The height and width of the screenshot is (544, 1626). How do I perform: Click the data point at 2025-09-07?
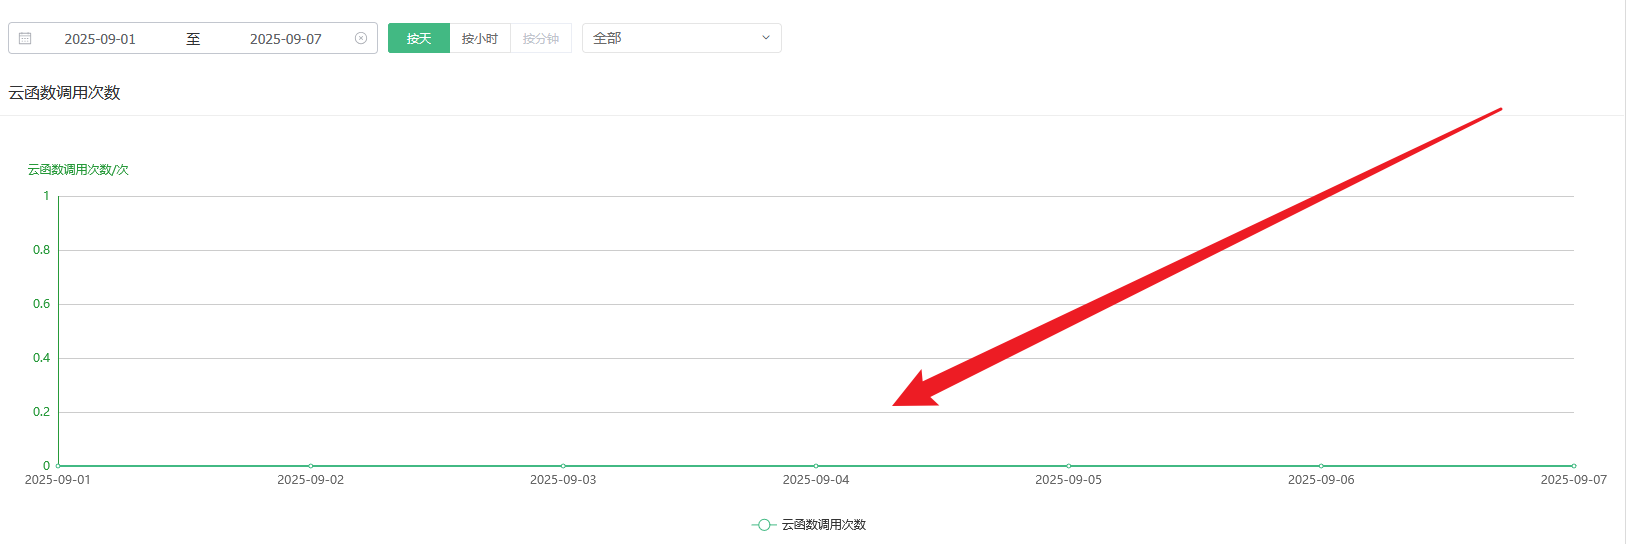pos(1574,466)
